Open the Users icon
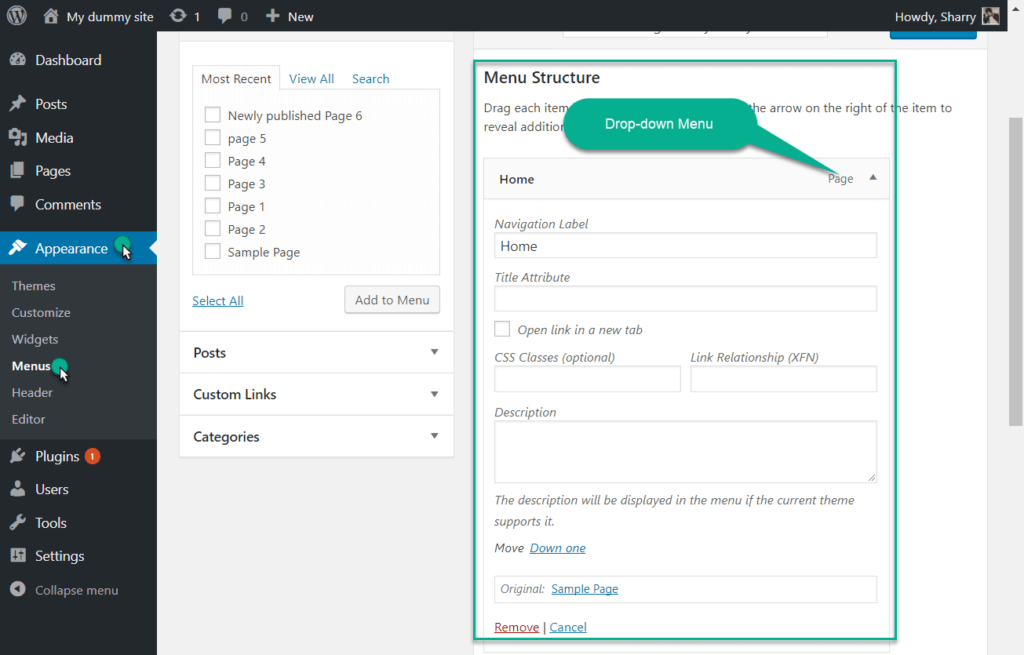 point(18,489)
